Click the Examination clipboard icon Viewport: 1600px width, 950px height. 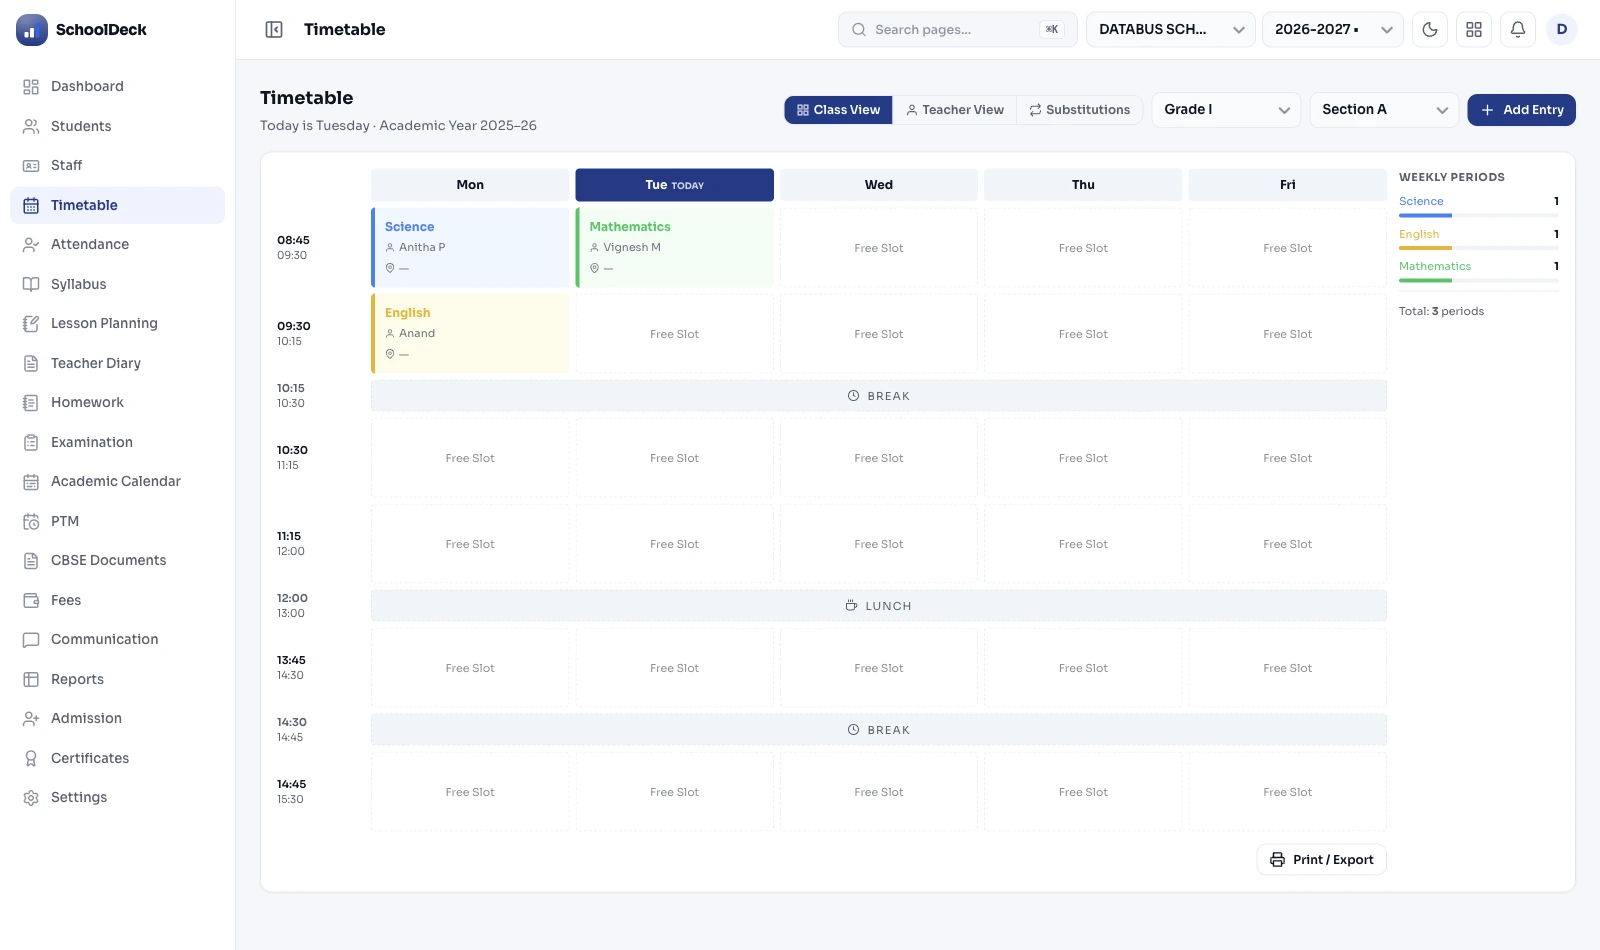coord(31,442)
